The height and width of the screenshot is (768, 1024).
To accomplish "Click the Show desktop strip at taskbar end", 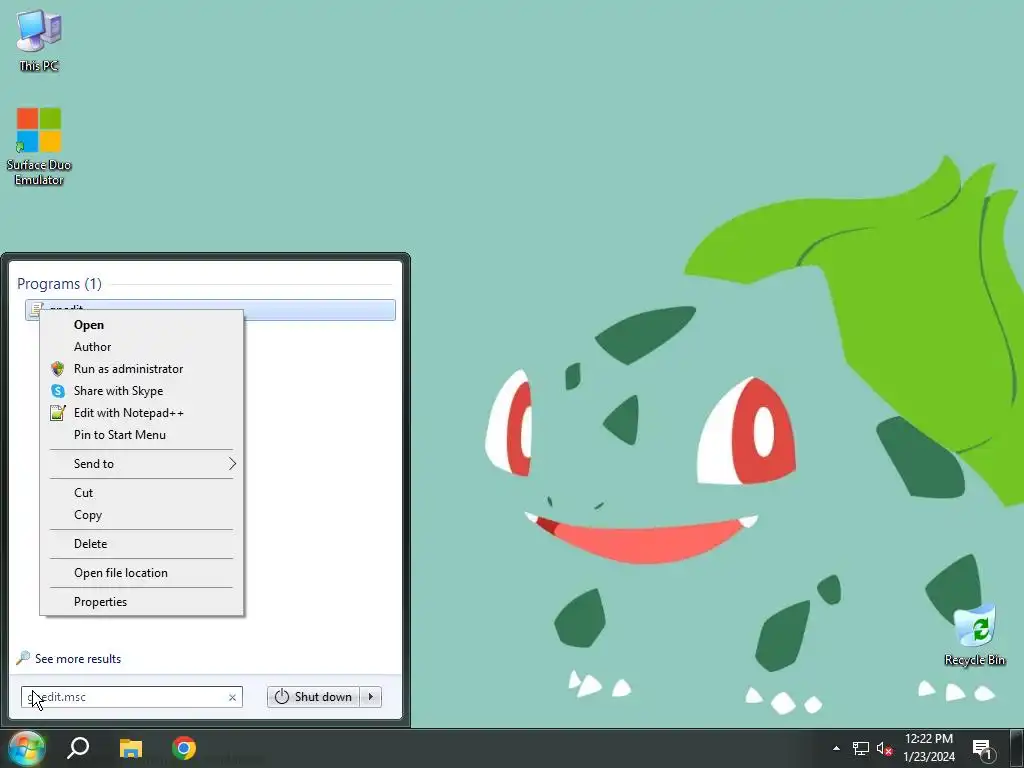I will [1019, 748].
